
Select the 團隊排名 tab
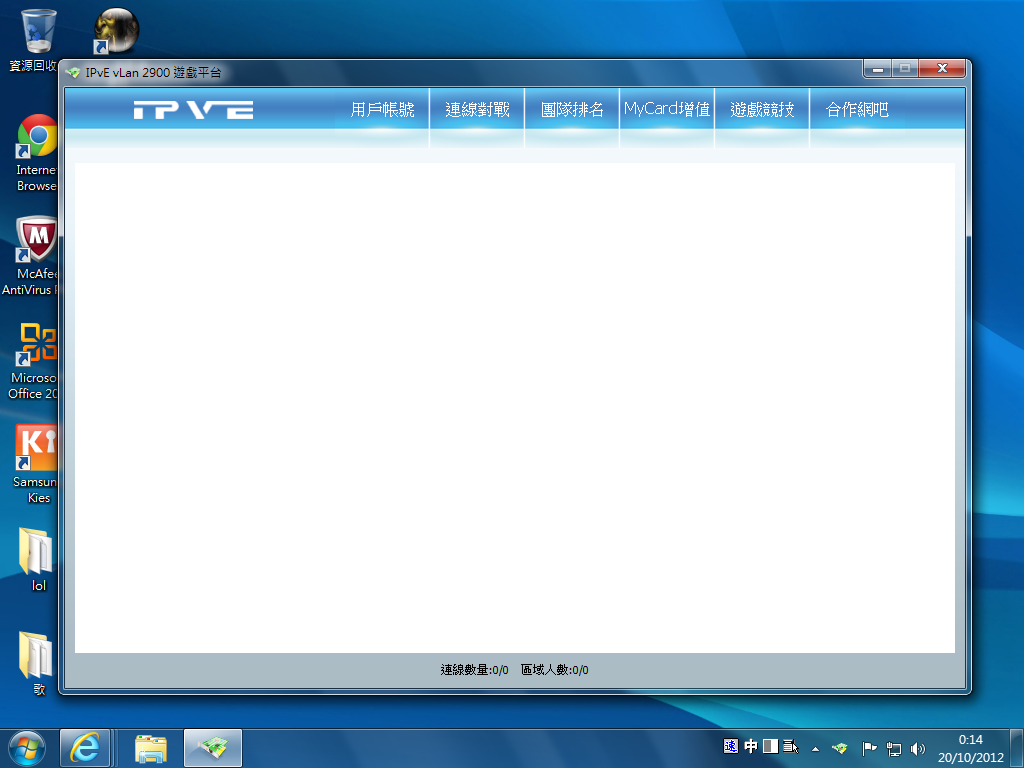click(572, 110)
